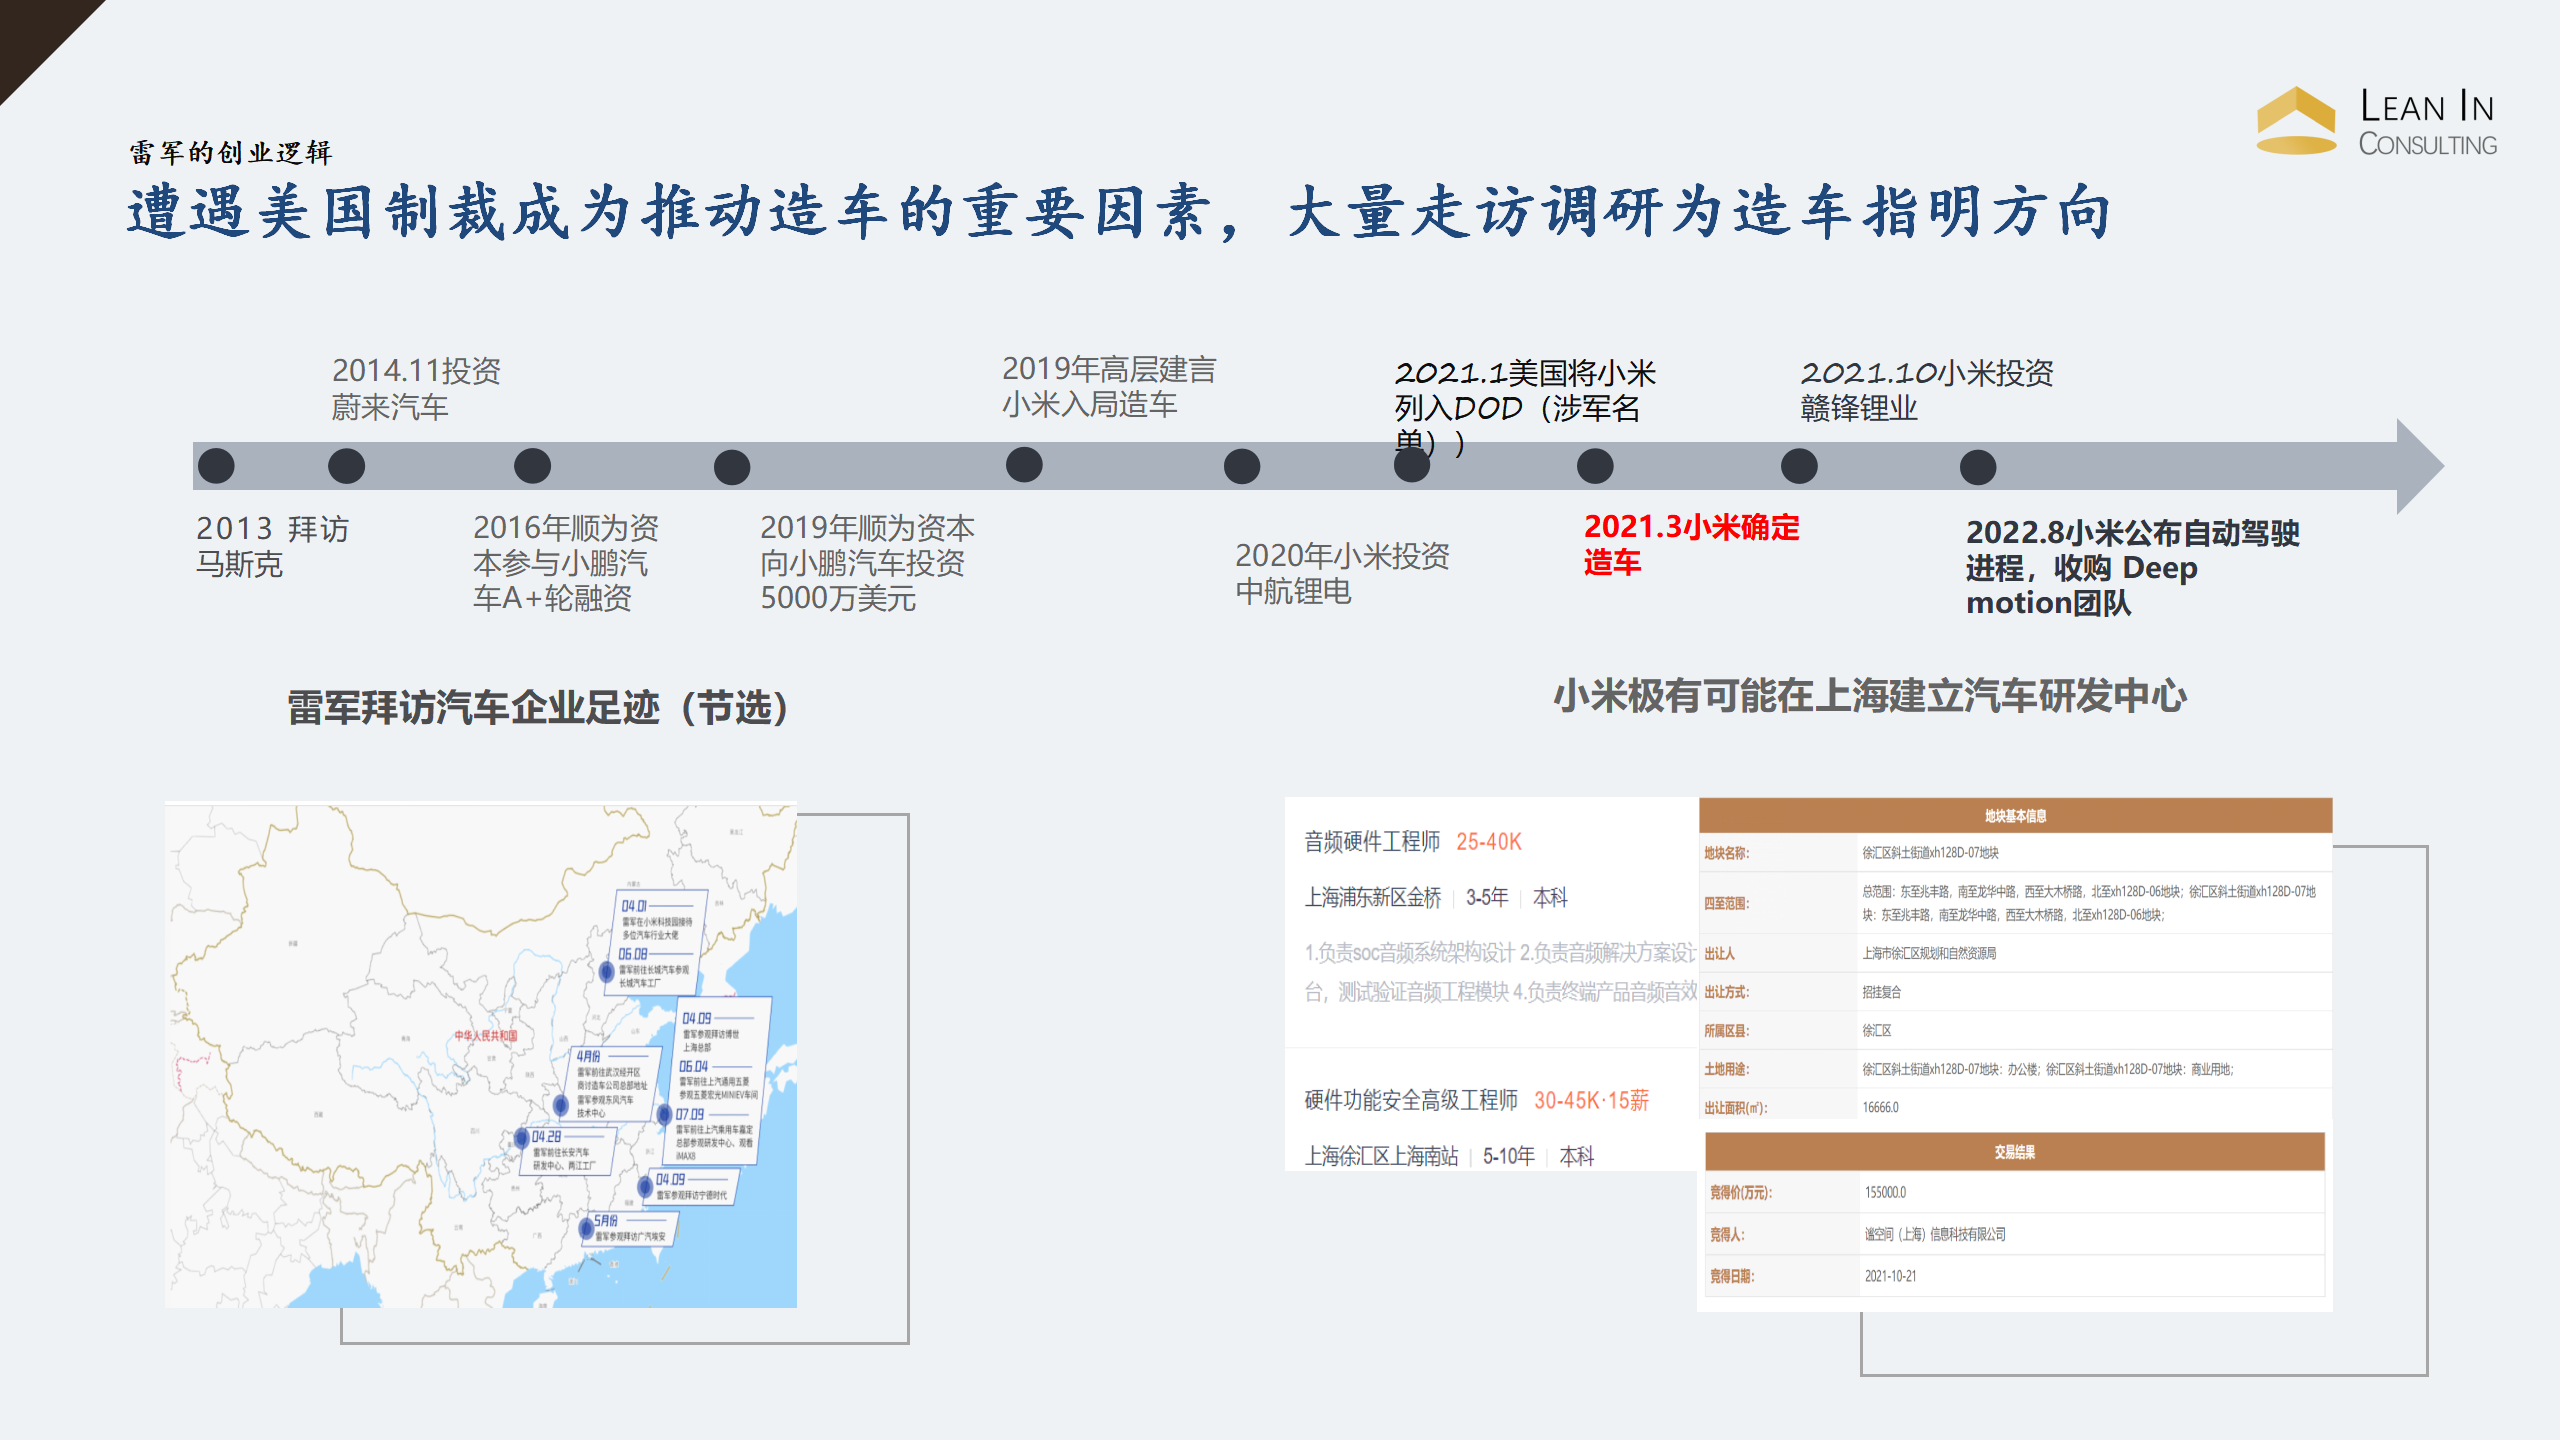
Task: Click the 04.09 宁德时代 callout on the map
Action: tap(692, 1187)
